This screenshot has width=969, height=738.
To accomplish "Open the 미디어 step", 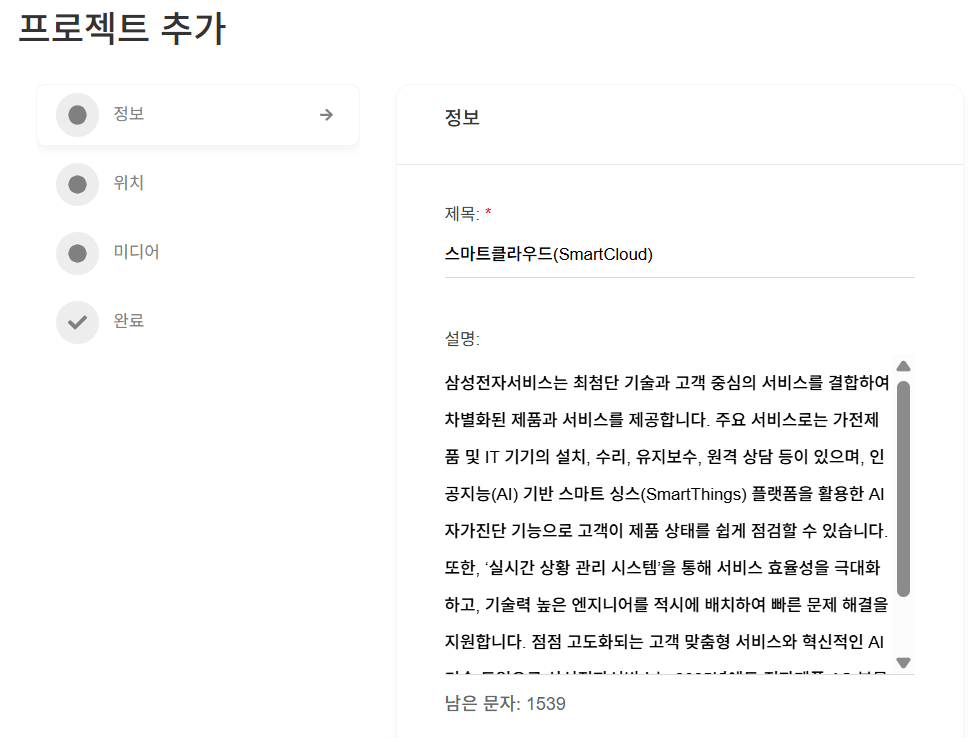I will [136, 252].
